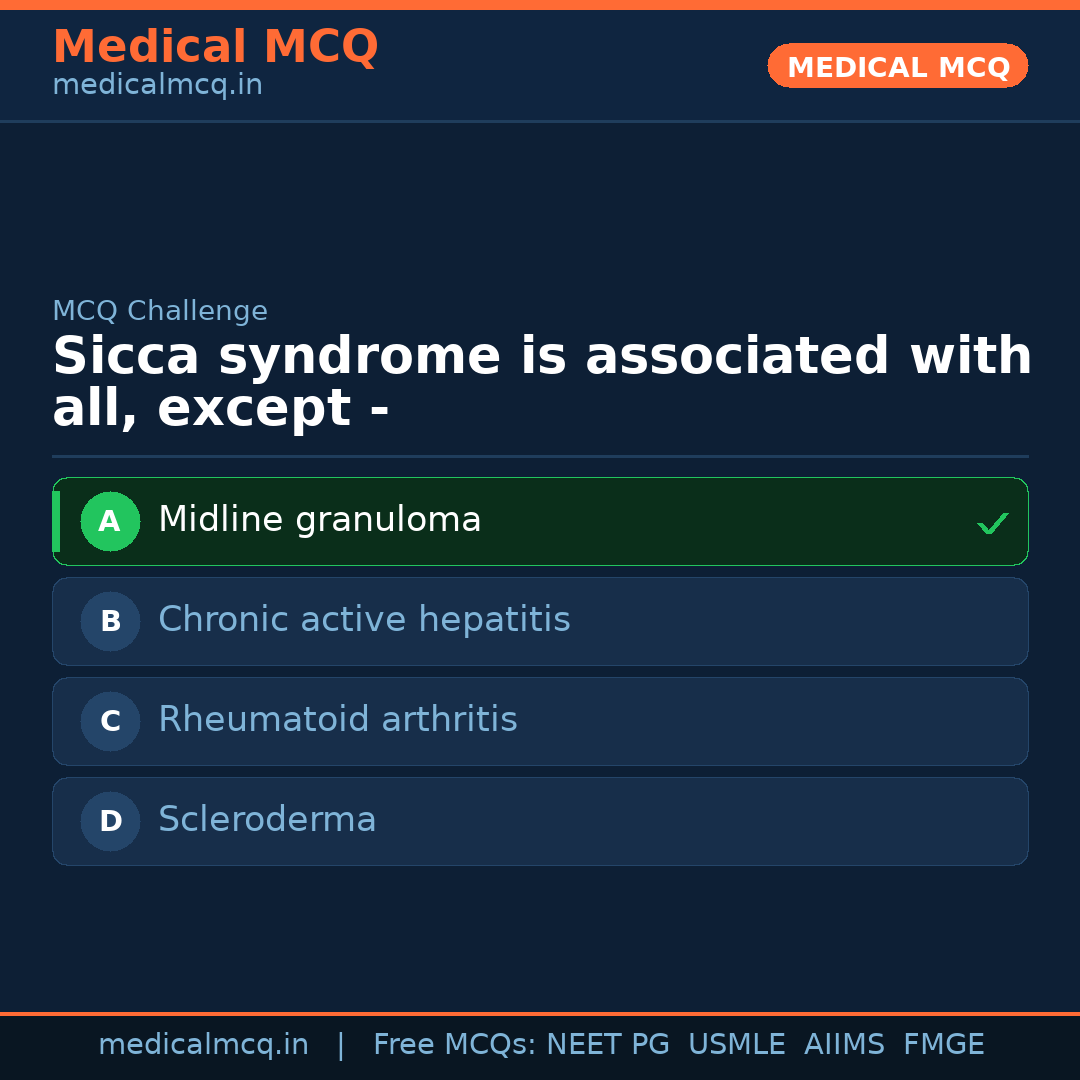The height and width of the screenshot is (1080, 1080).
Task: Click the green A option circle
Action: tap(110, 521)
